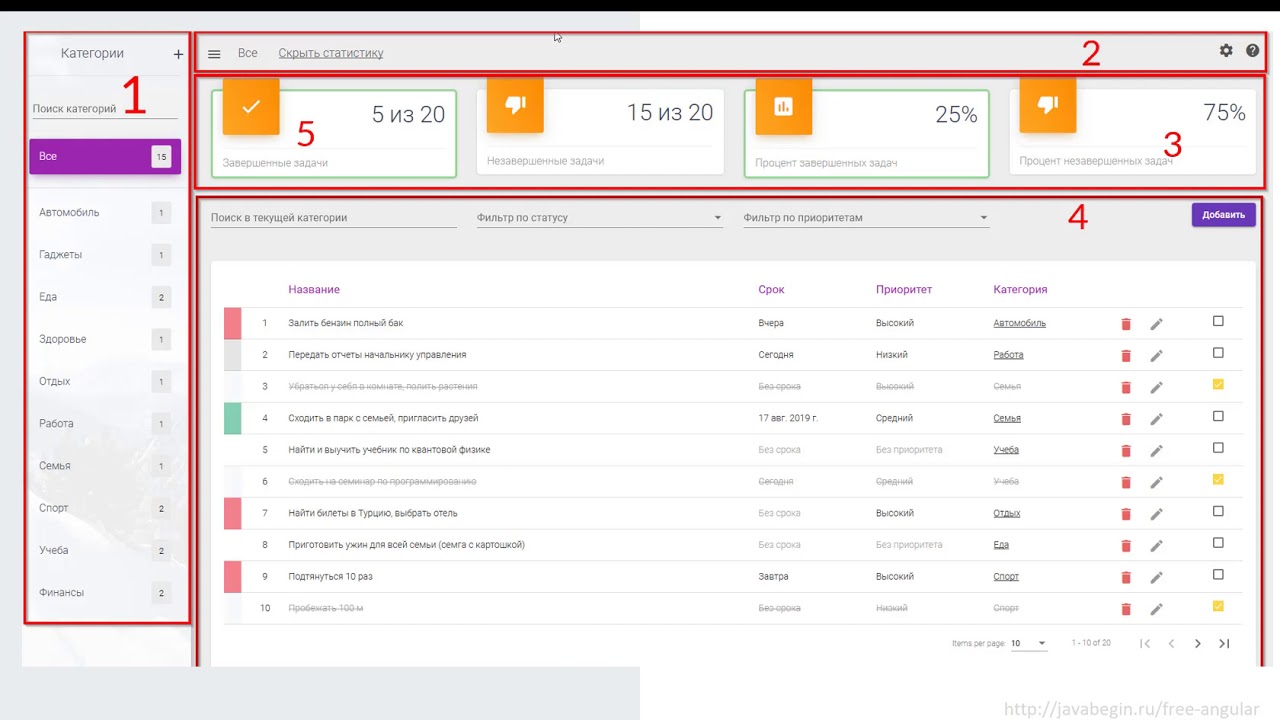Select "Работа" category in sidebar

[105, 424]
